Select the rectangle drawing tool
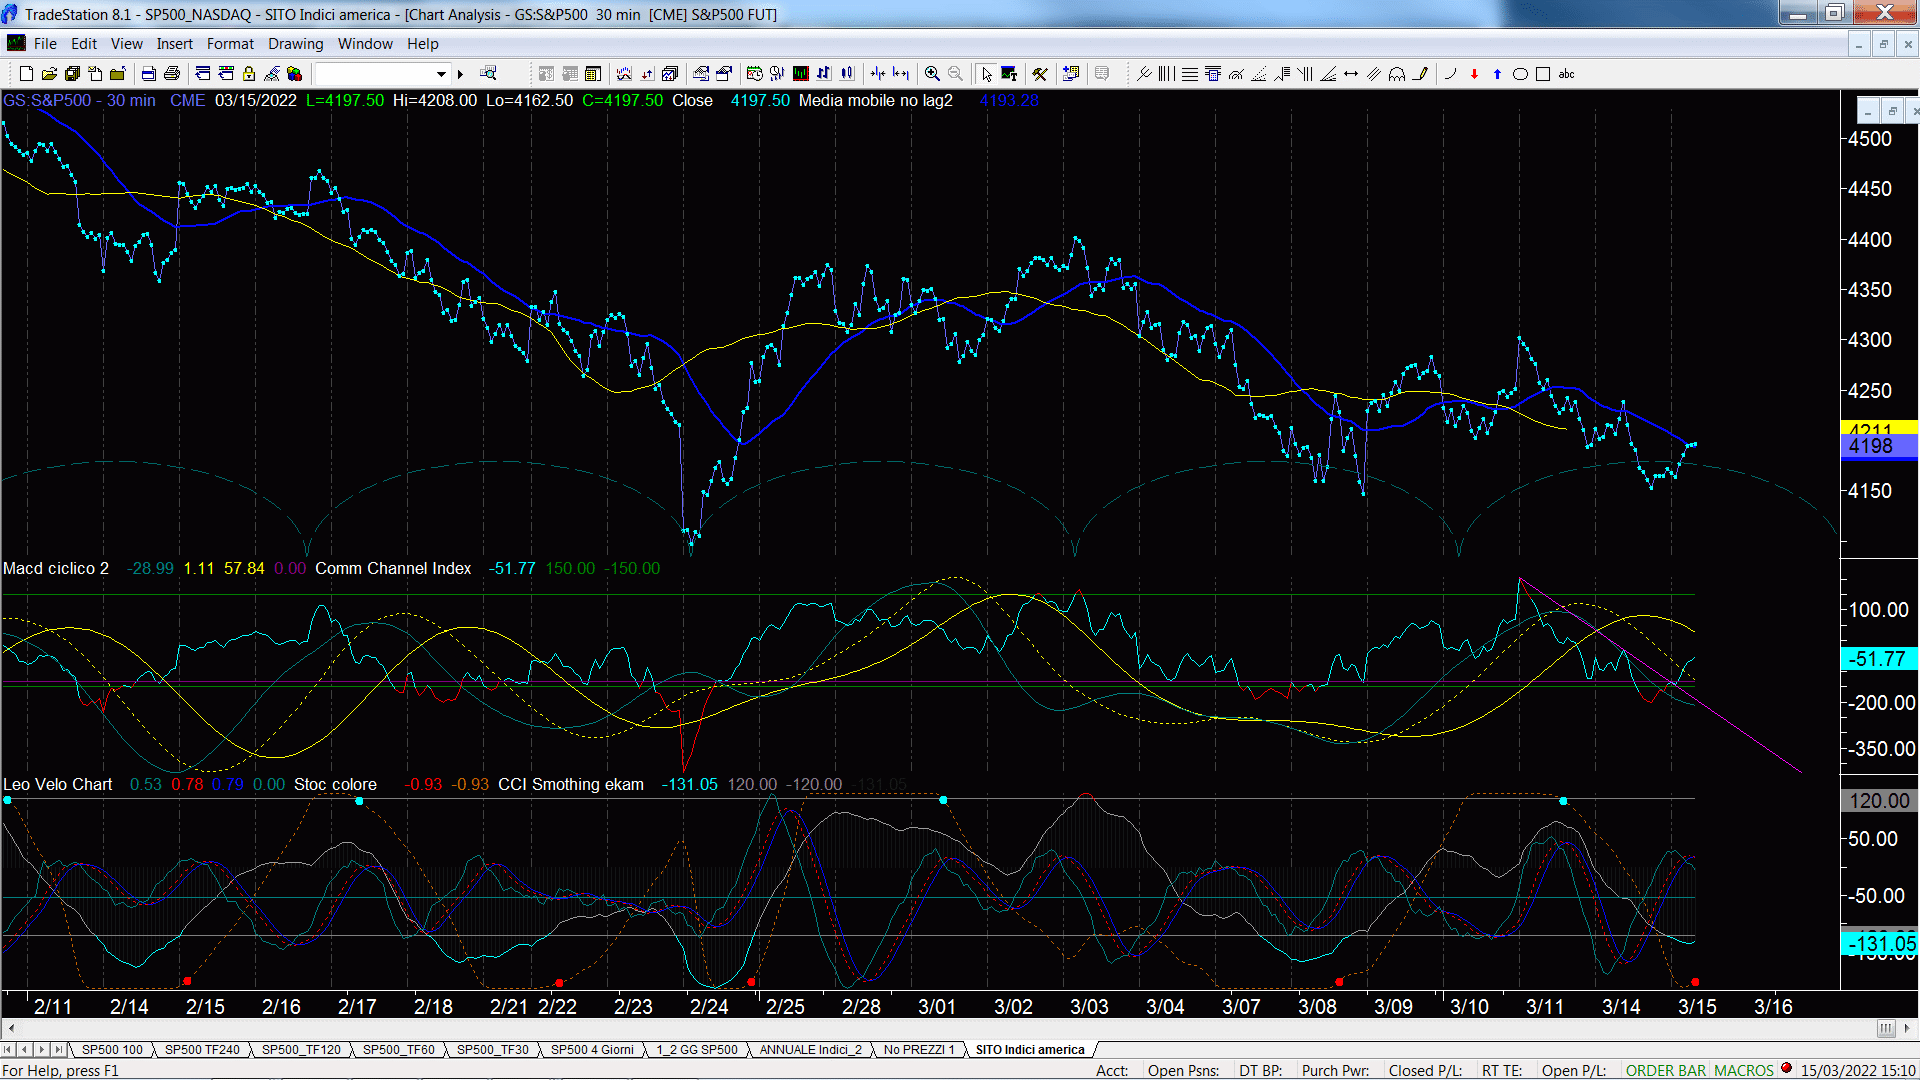1920x1080 pixels. (x=1543, y=74)
